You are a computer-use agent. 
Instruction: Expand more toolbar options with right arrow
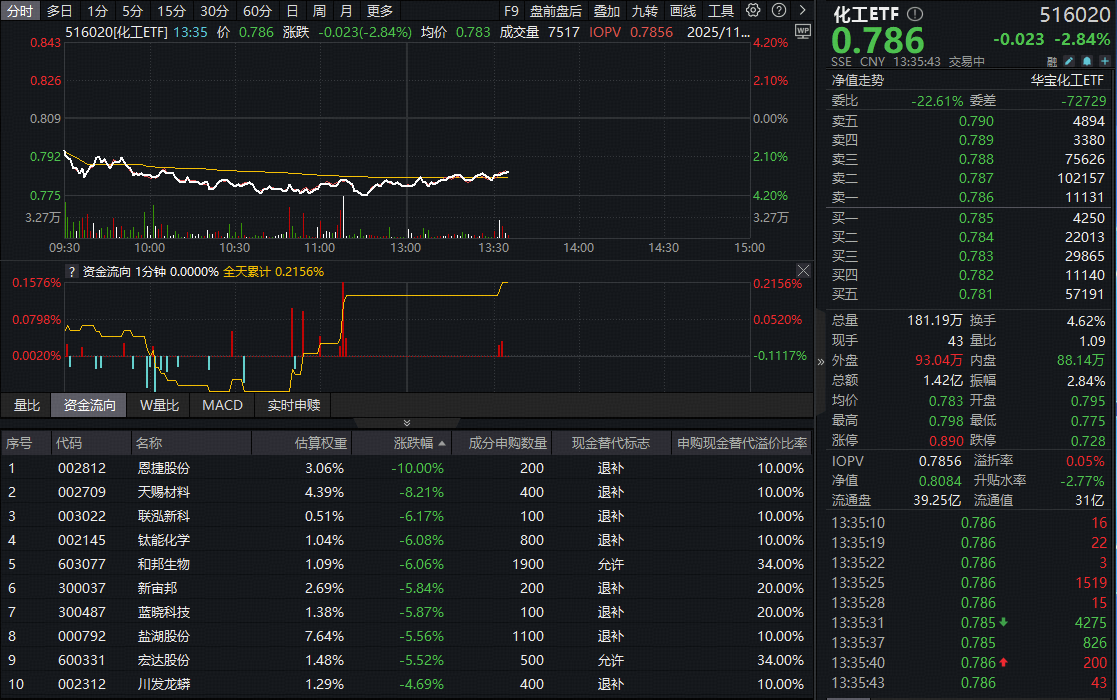point(802,11)
